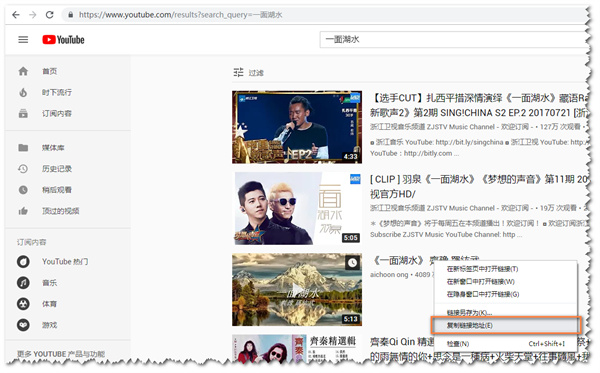Open the 《一面湖水》 third result title

pyautogui.click(x=426, y=261)
